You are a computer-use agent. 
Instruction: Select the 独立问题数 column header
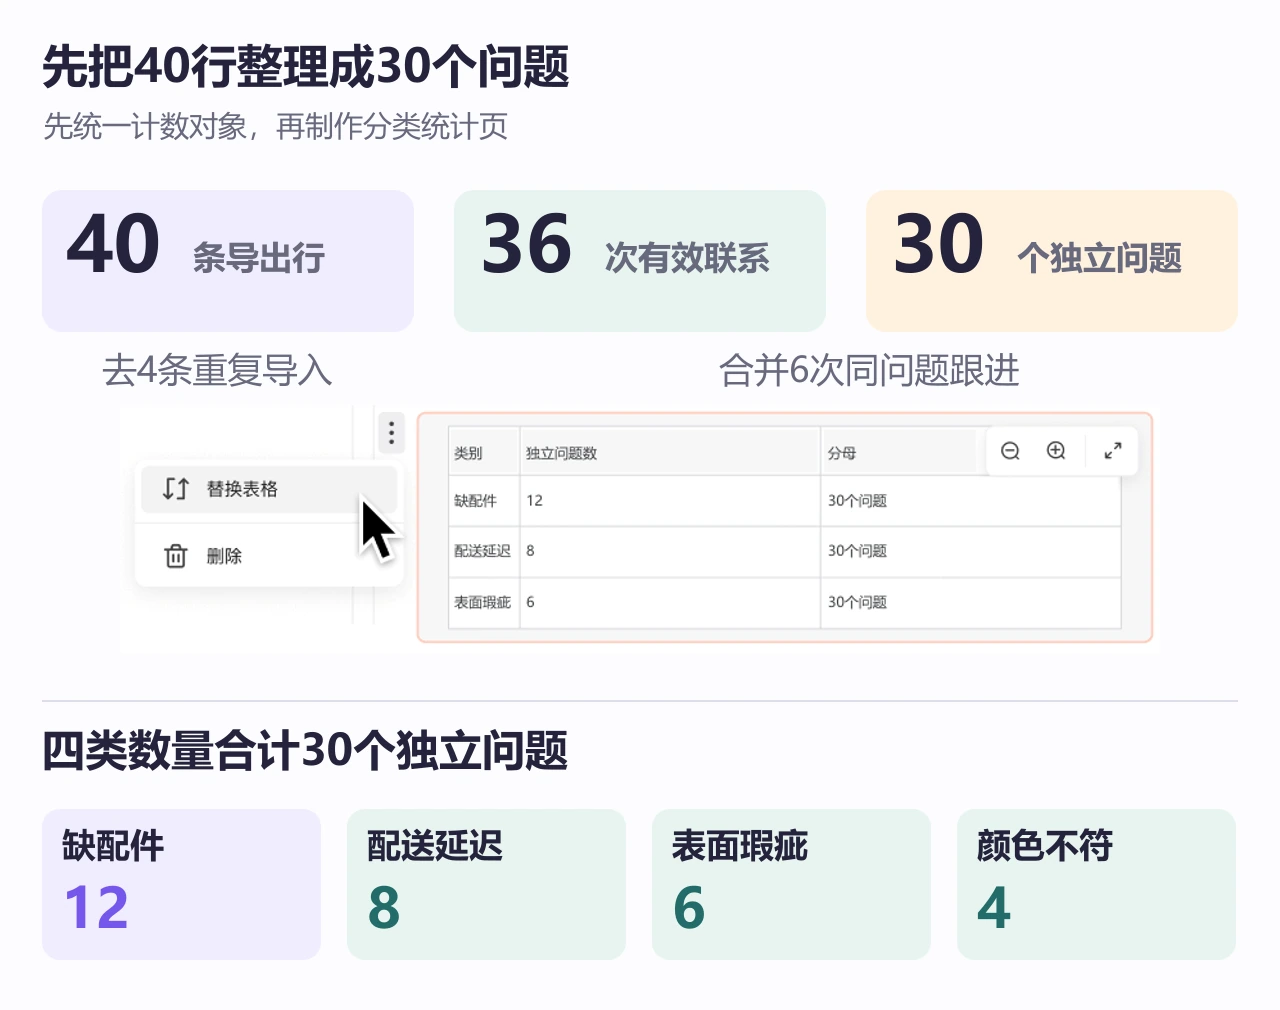[670, 453]
